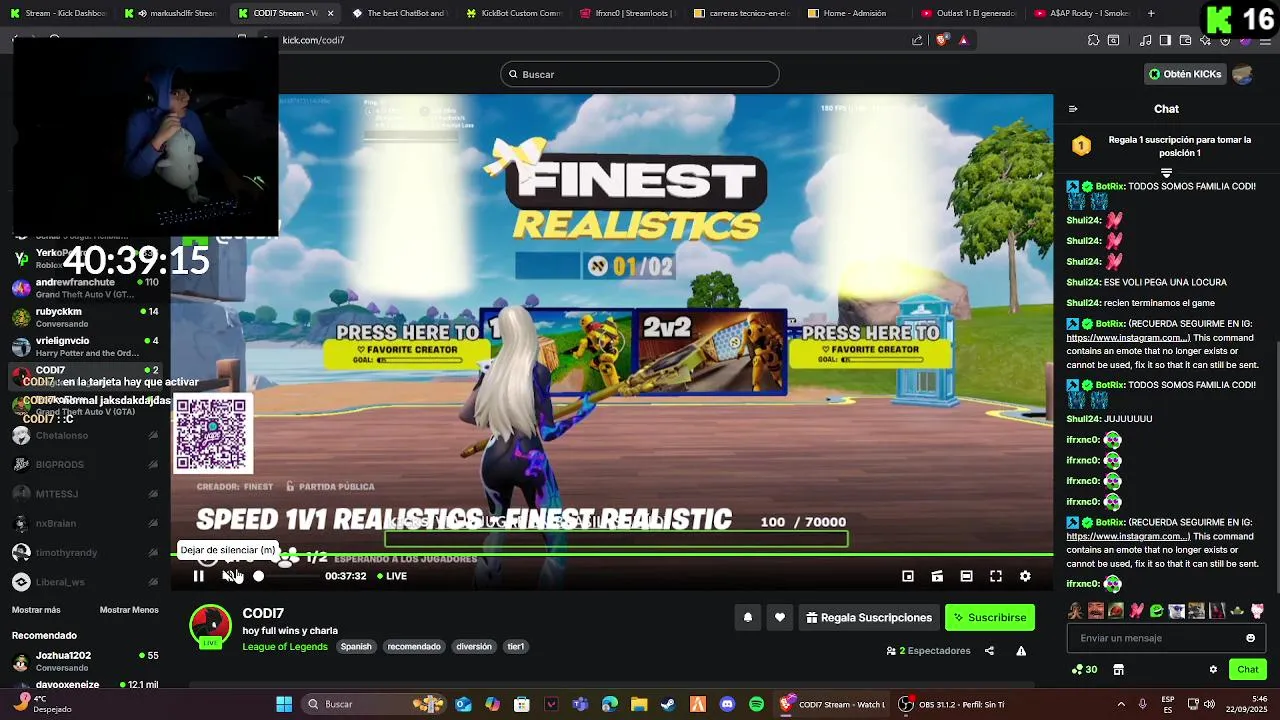Image resolution: width=1280 pixels, height=720 pixels.
Task: Focus the Kick Buscar search field
Action: click(640, 74)
